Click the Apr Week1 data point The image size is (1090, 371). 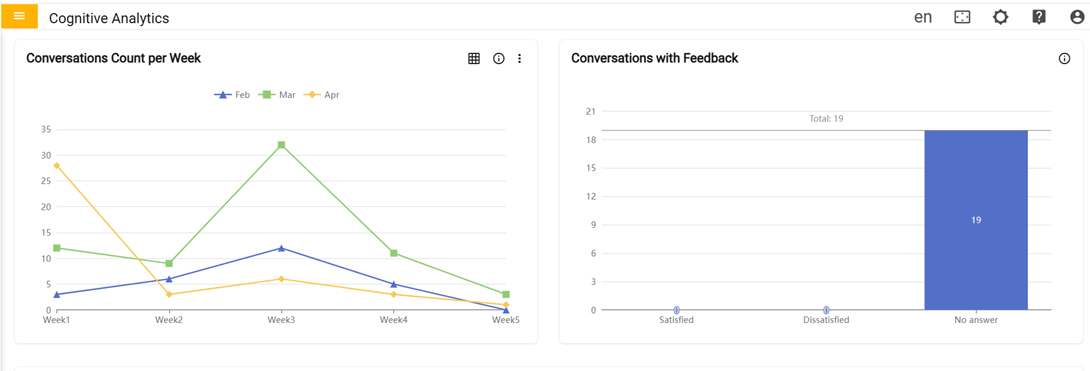click(x=56, y=165)
